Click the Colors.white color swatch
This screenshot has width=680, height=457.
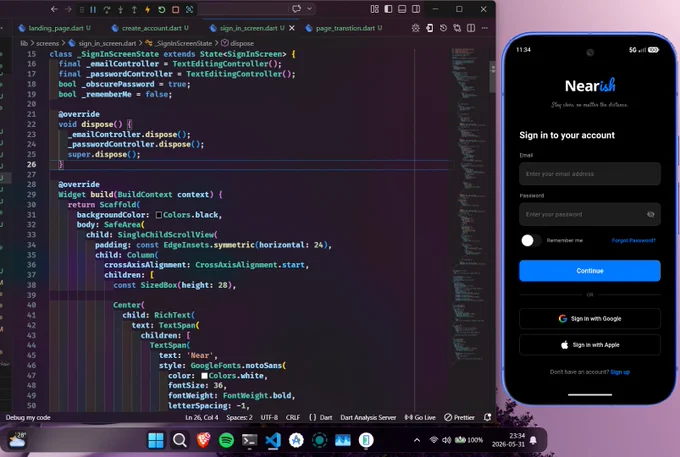point(204,376)
